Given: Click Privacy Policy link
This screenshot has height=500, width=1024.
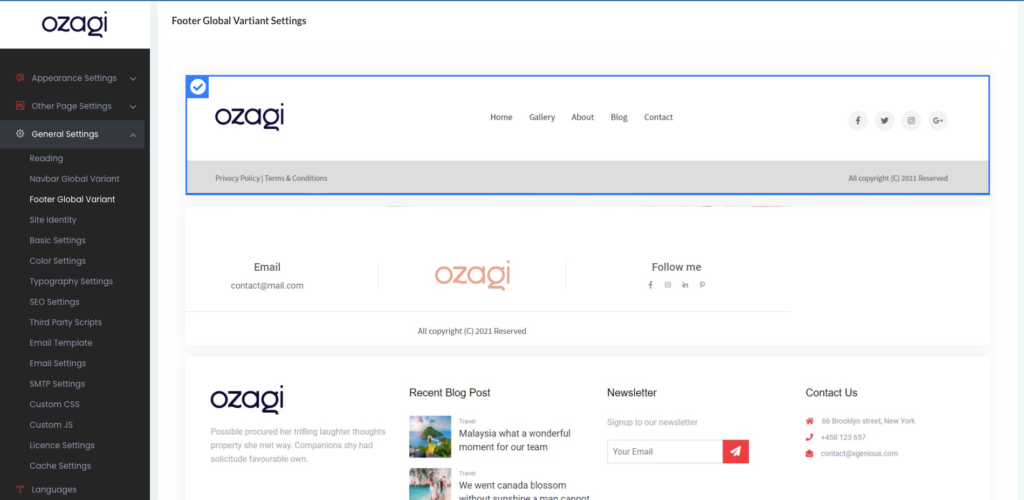Looking at the screenshot, I should 238,178.
